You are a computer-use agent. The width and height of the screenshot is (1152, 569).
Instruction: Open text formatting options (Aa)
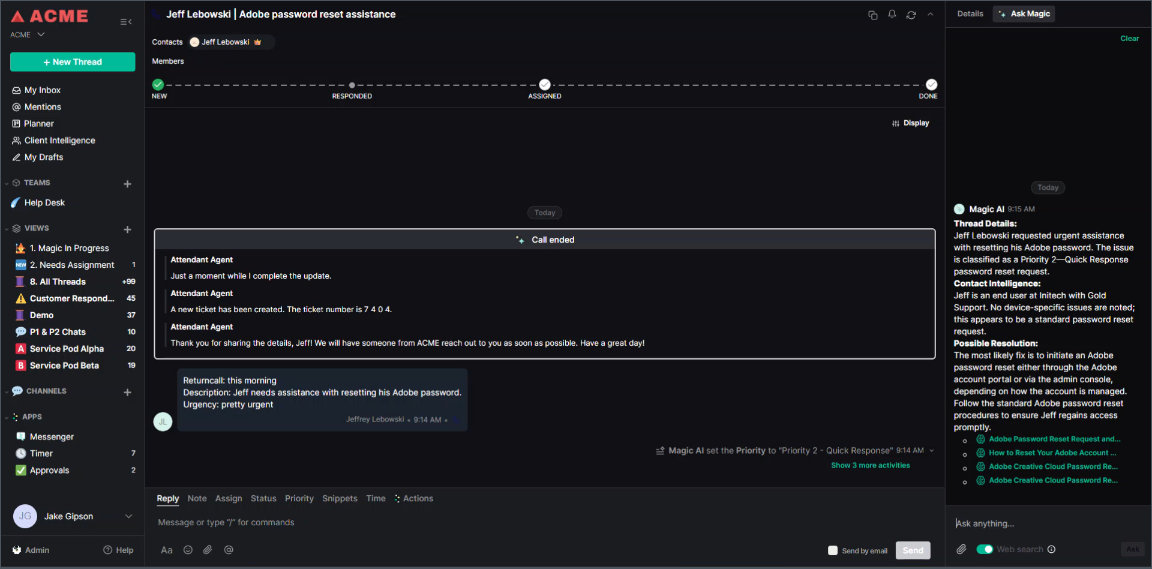(167, 550)
